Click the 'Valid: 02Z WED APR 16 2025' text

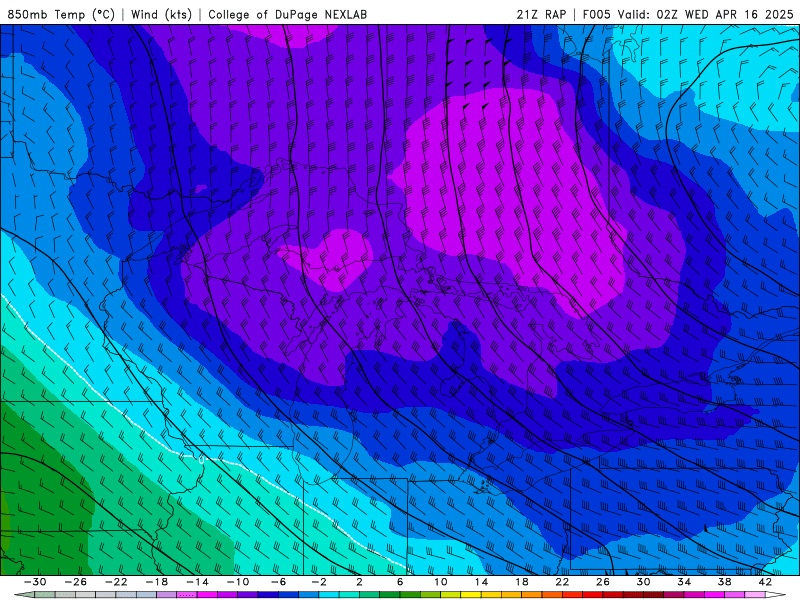coord(706,14)
